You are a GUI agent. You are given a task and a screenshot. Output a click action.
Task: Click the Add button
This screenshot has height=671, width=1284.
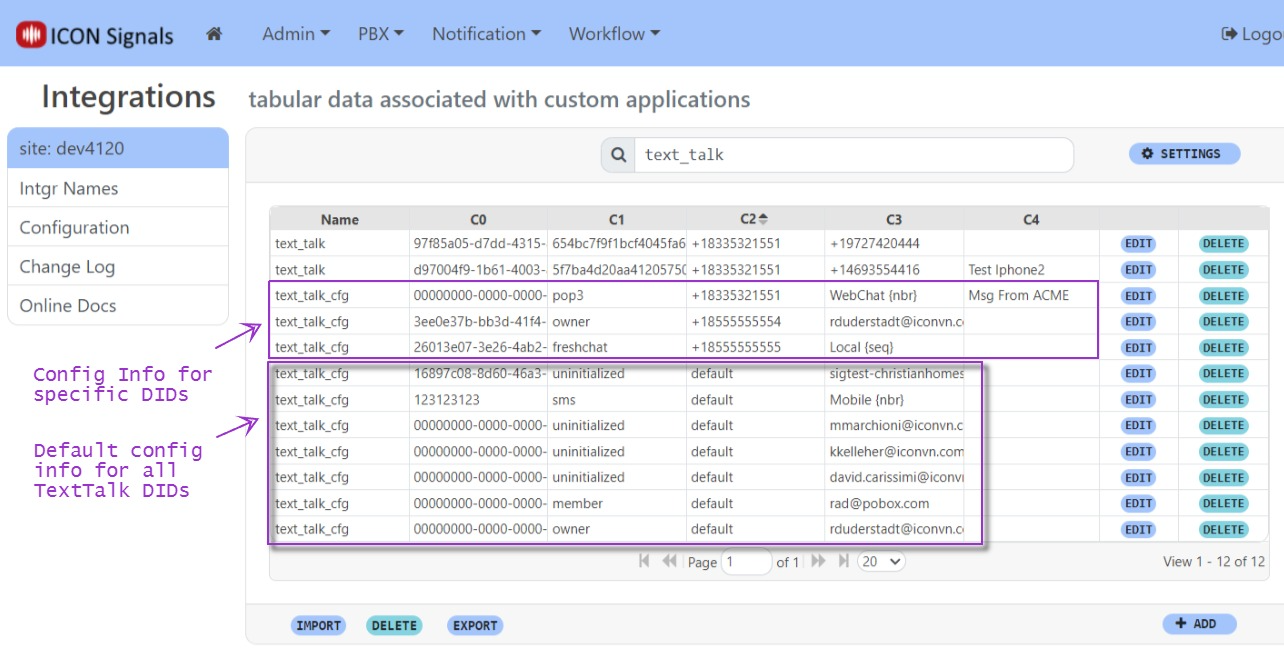coord(1198,624)
